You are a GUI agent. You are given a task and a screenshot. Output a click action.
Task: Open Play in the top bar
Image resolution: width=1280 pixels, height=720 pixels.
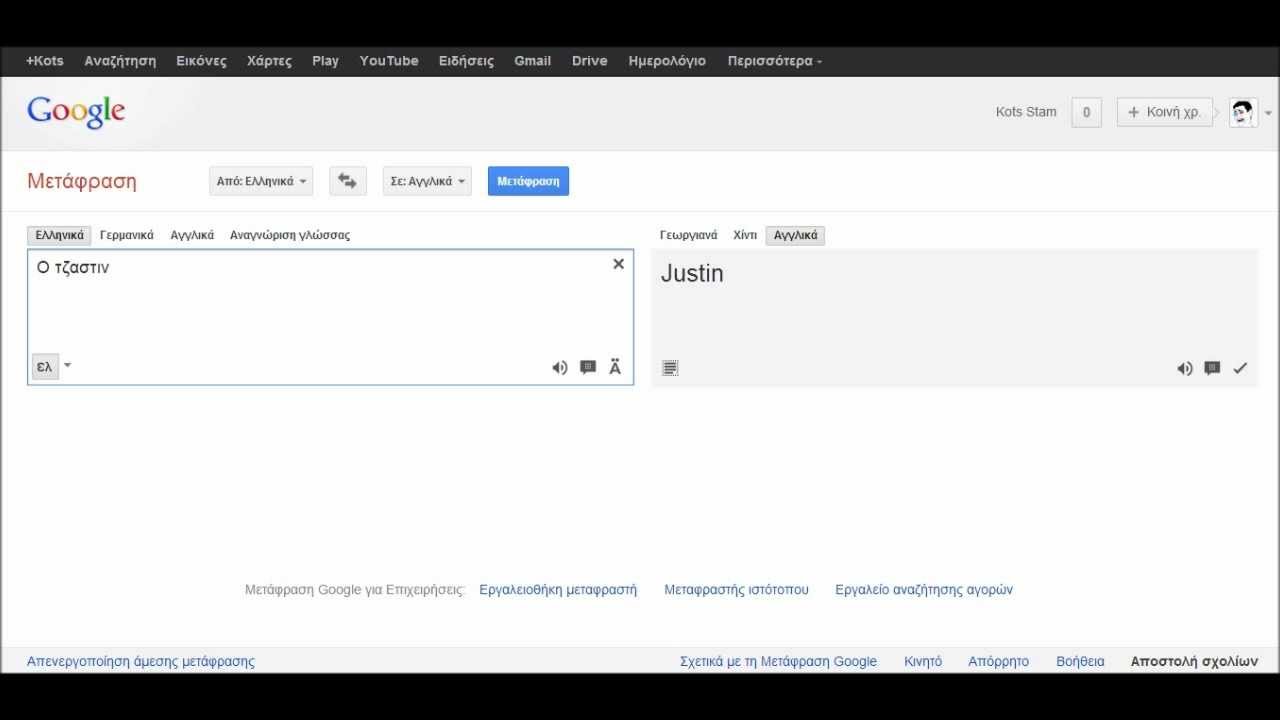tap(325, 61)
